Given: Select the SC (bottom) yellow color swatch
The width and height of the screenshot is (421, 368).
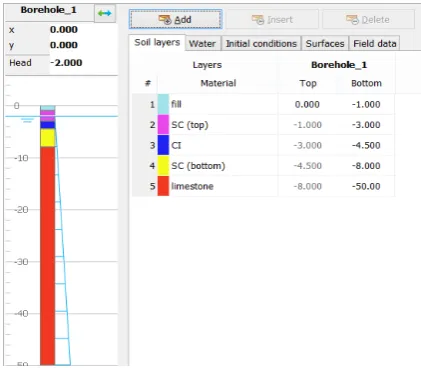Looking at the screenshot, I should click(x=163, y=166).
